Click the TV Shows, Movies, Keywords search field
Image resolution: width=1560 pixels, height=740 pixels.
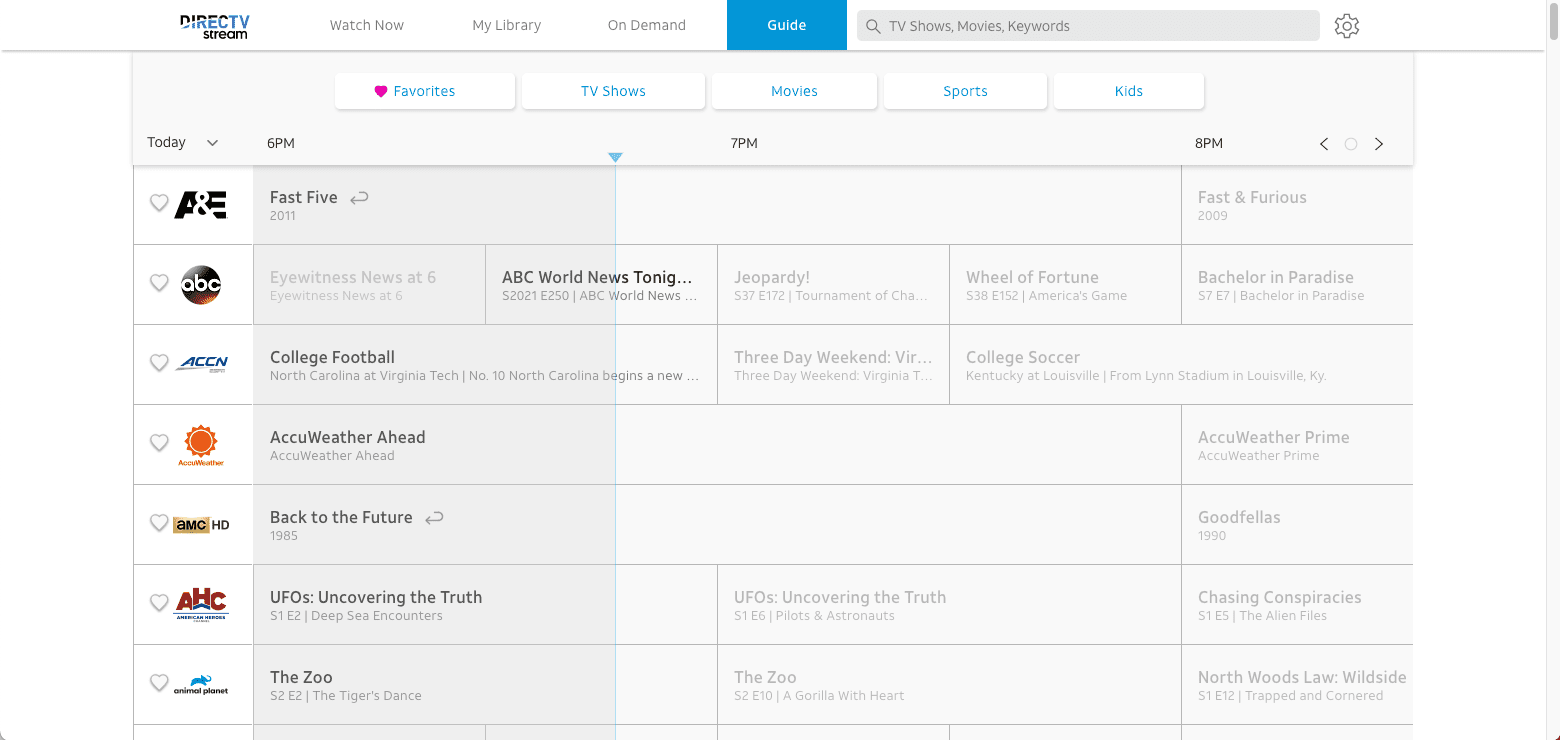[x=1088, y=26]
